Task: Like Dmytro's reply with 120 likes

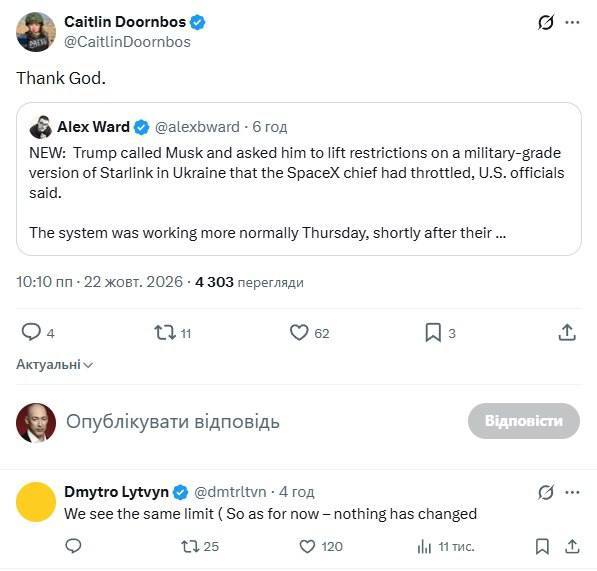Action: pyautogui.click(x=307, y=546)
